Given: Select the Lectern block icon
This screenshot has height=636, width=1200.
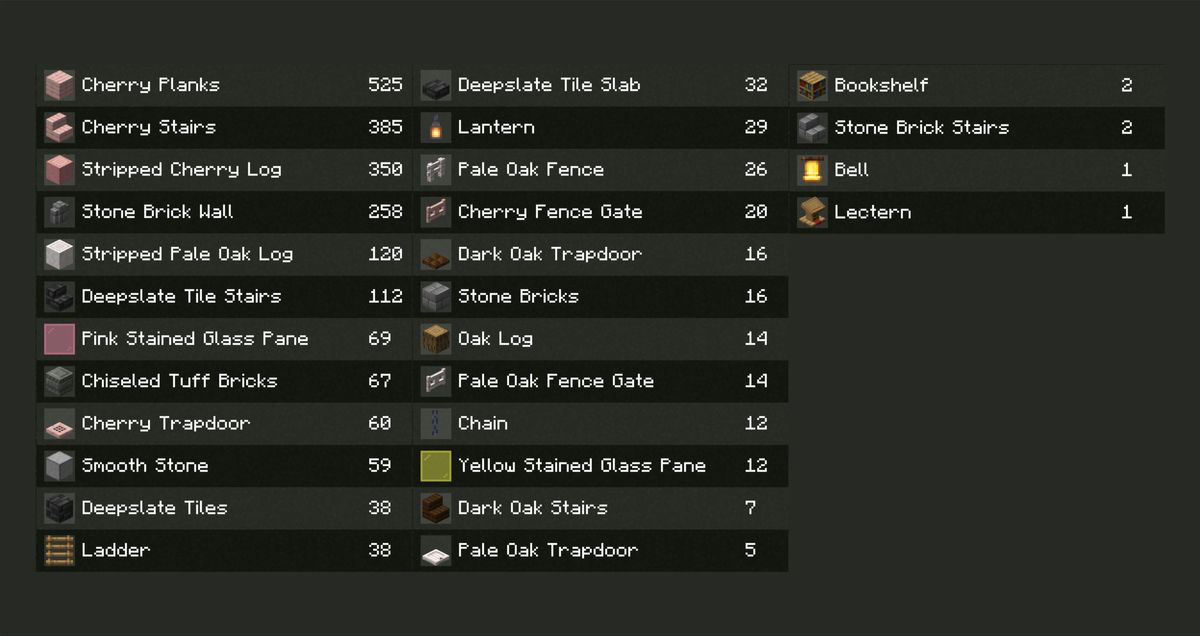Looking at the screenshot, I should [x=812, y=212].
